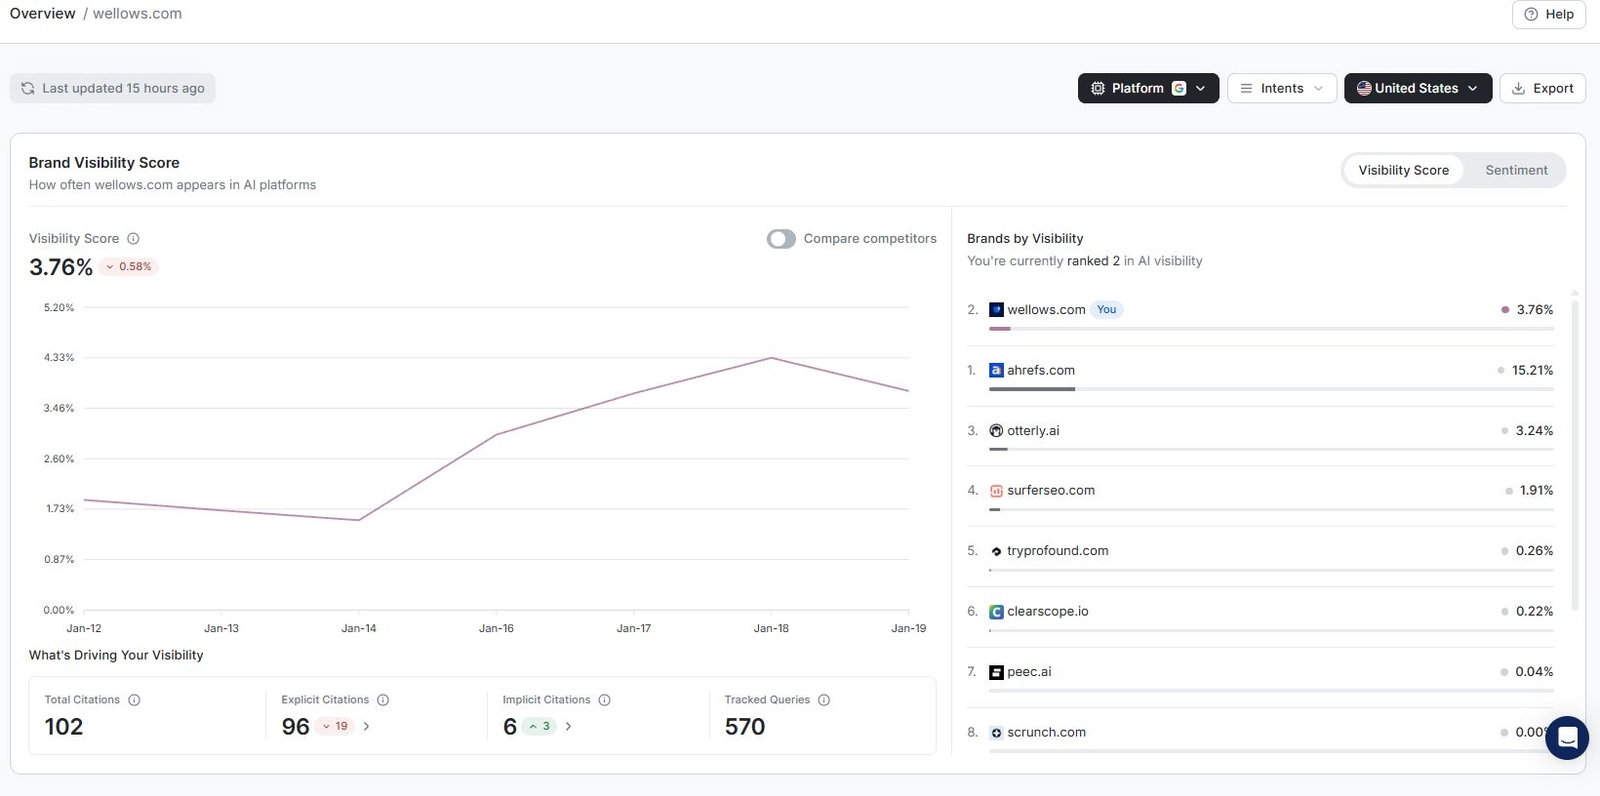Expand Explicit Citations details arrow
The width and height of the screenshot is (1600, 796).
[x=367, y=727]
